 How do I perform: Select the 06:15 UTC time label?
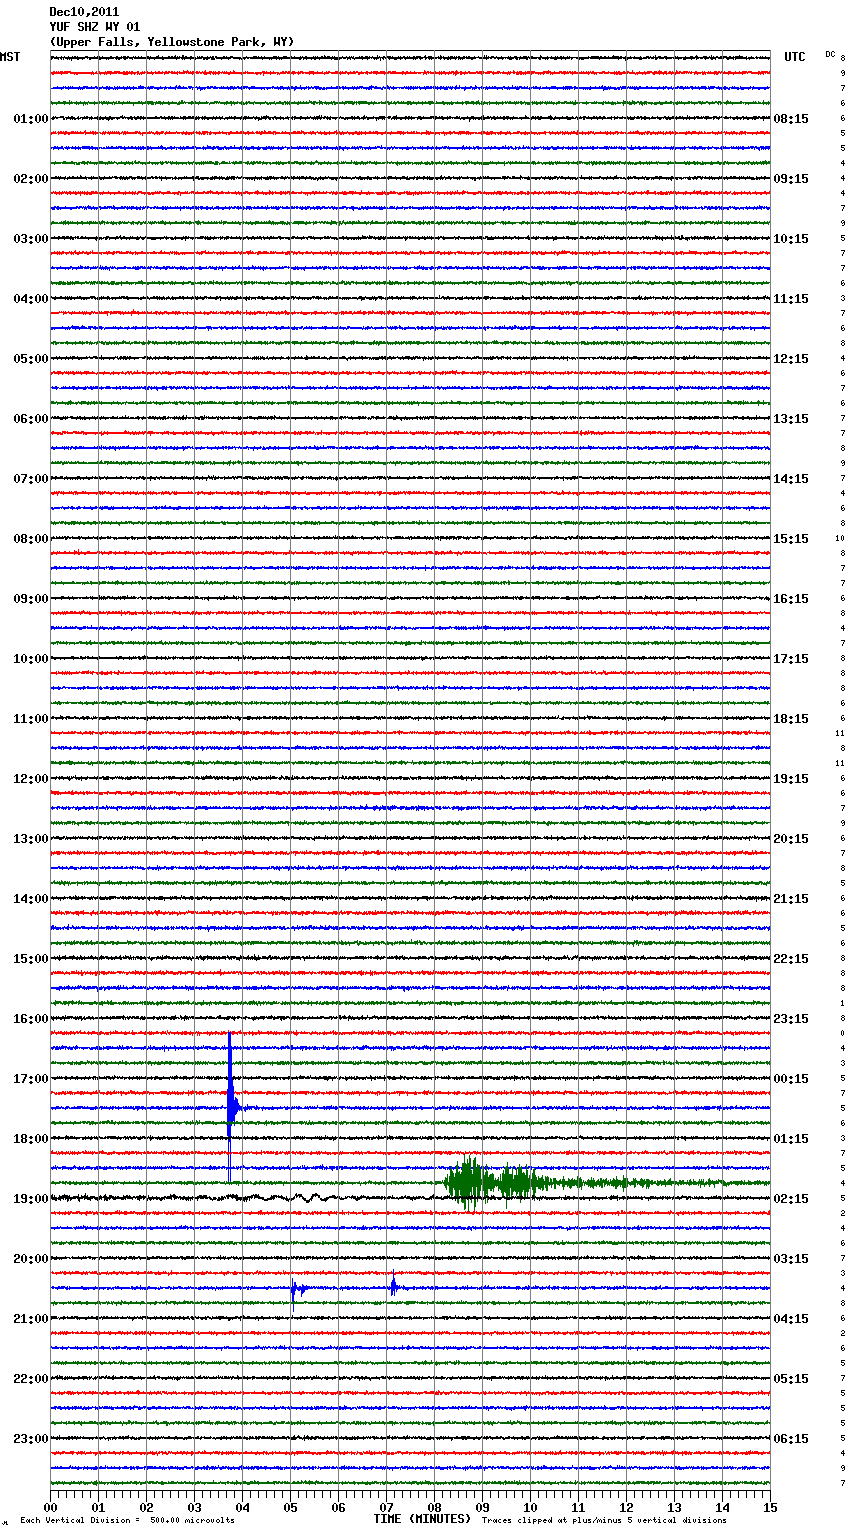(791, 1439)
